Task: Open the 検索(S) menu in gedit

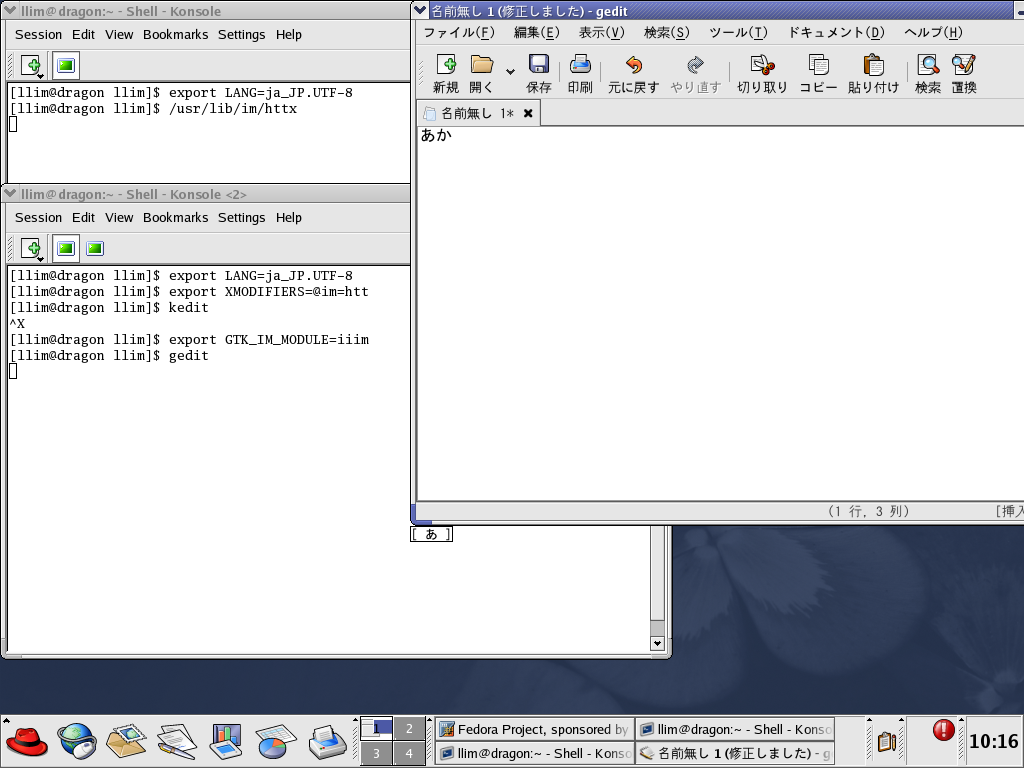Action: (666, 33)
